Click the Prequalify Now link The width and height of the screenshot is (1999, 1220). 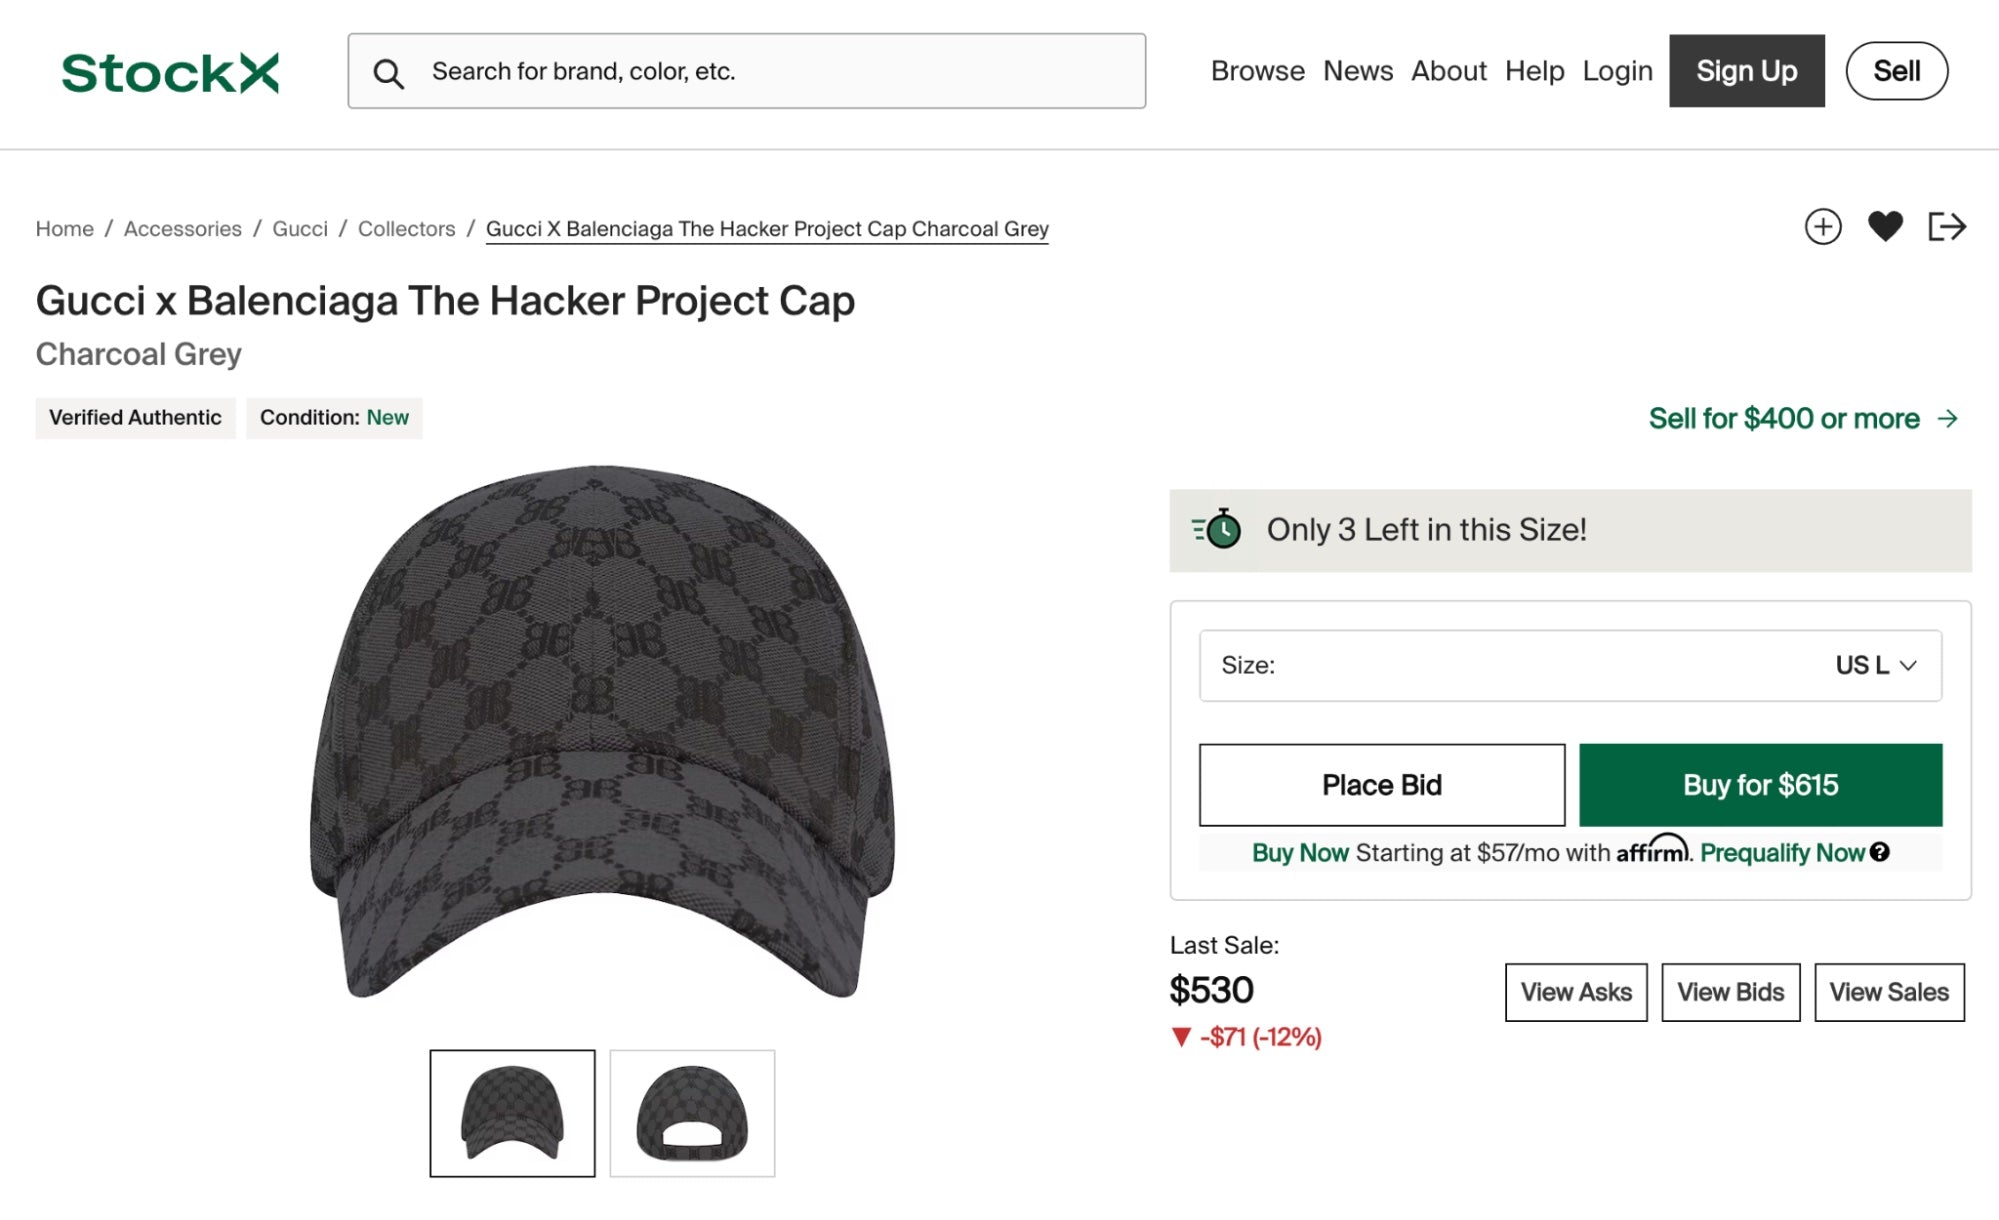[1782, 853]
